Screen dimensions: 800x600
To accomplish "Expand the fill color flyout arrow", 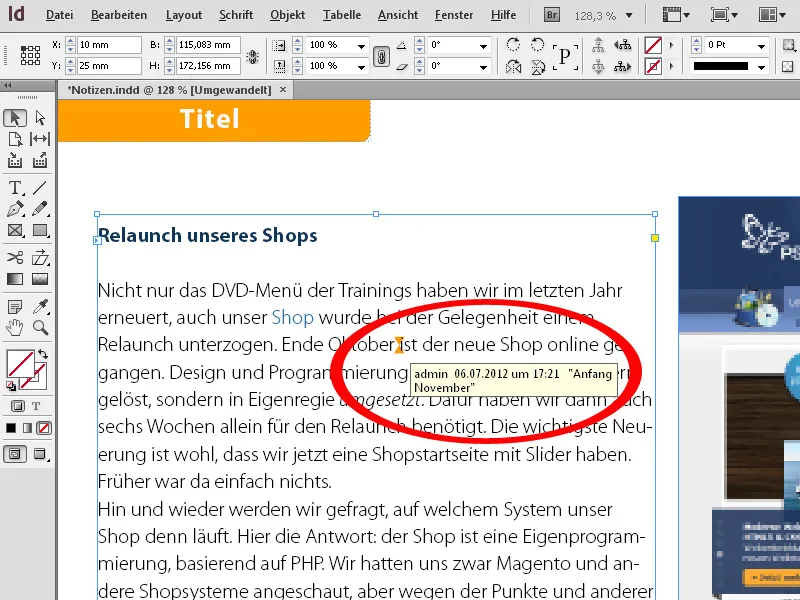I will pos(671,45).
